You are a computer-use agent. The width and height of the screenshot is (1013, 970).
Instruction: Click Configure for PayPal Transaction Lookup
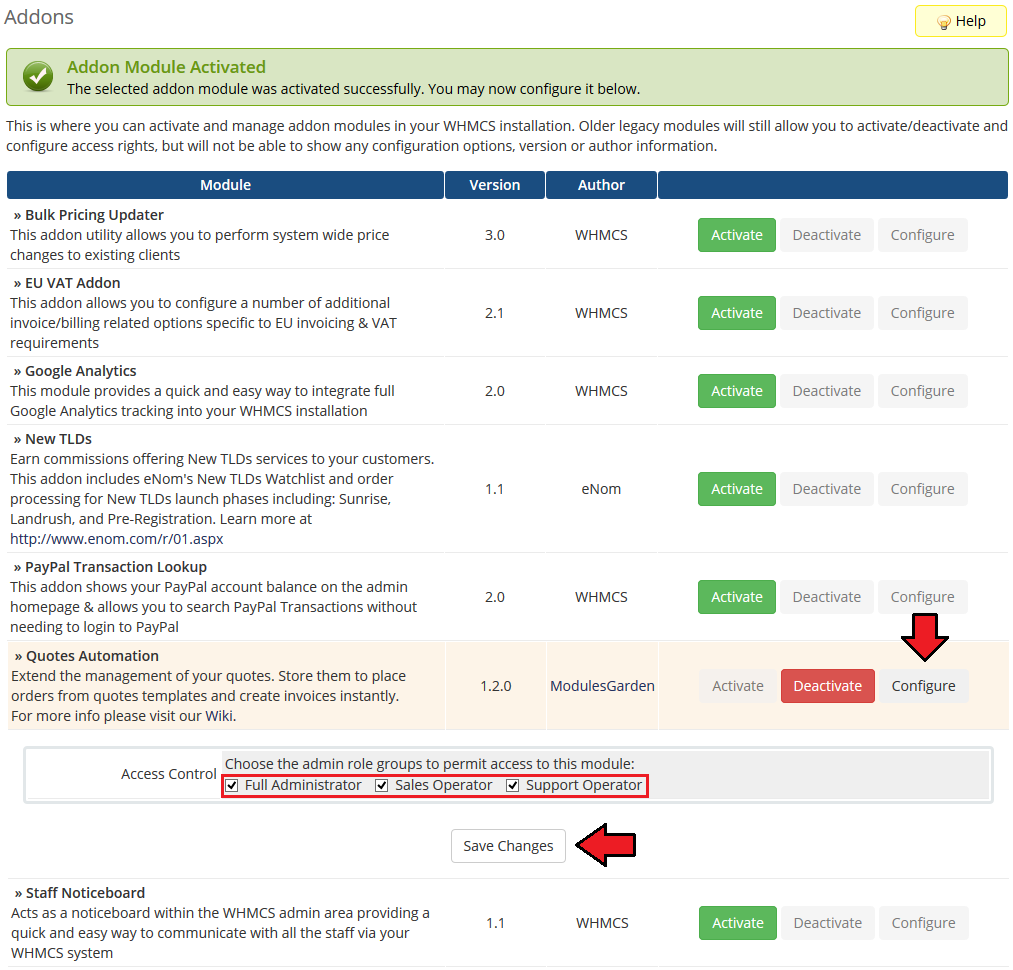coord(922,597)
